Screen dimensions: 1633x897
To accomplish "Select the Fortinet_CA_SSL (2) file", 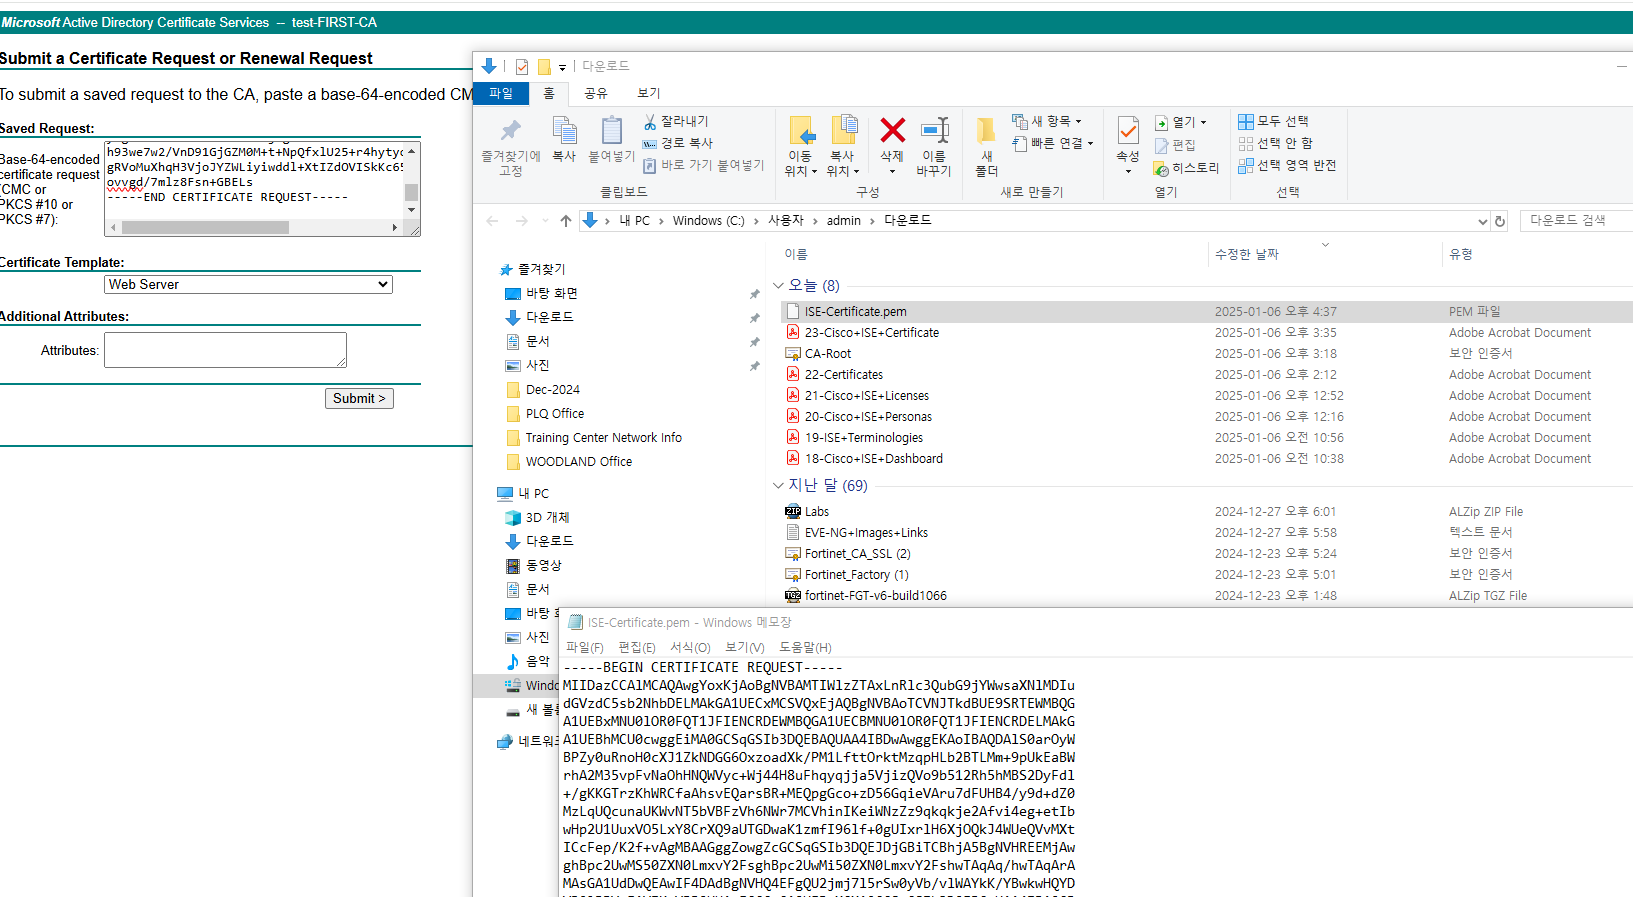I will (x=857, y=554).
